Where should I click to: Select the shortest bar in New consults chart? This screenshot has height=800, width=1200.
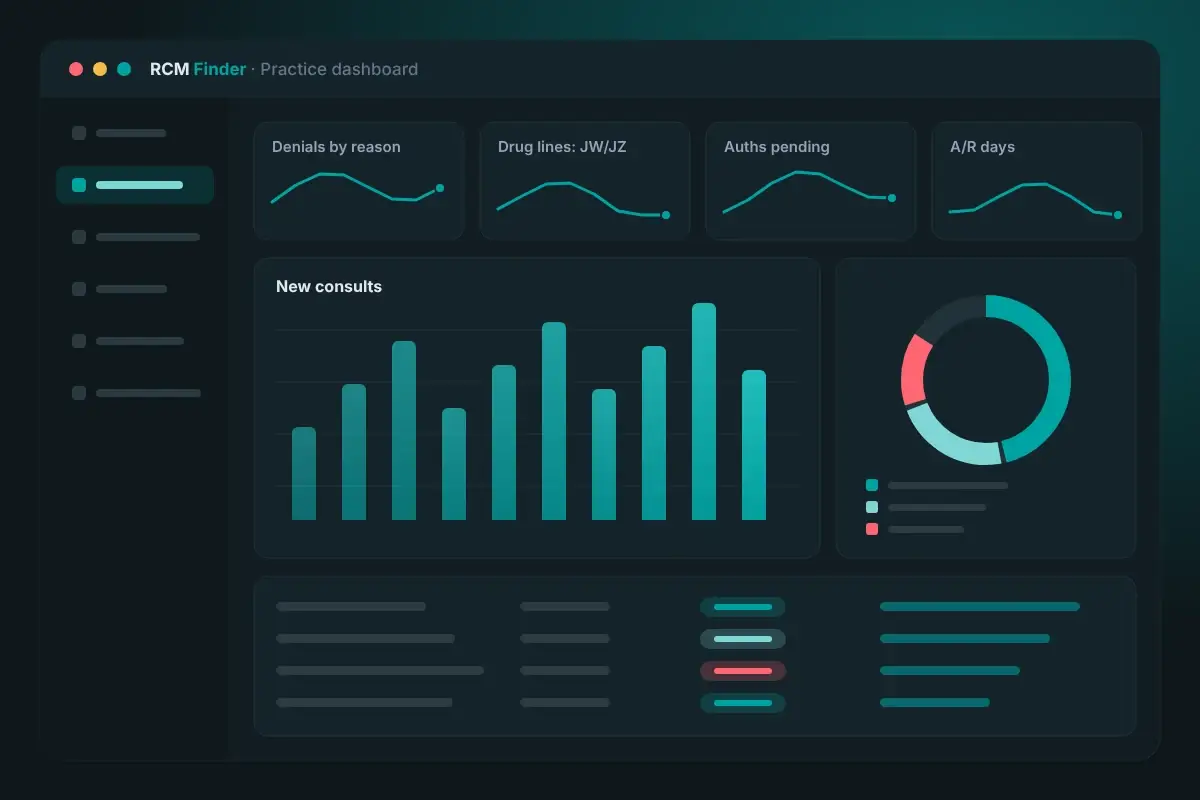304,473
